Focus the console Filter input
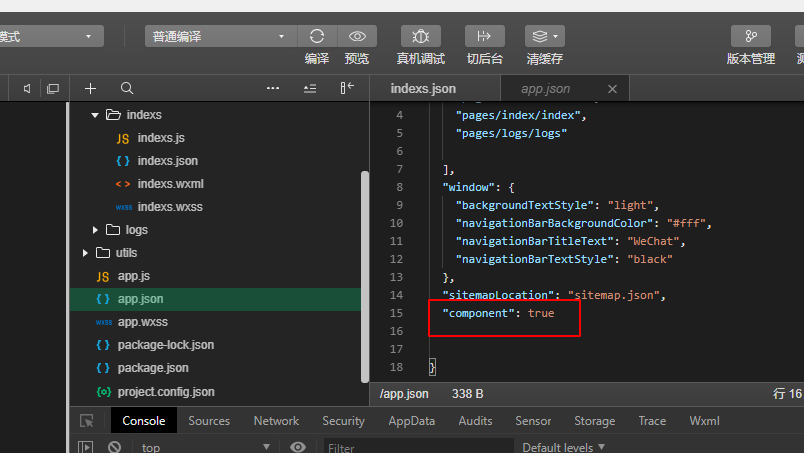Viewport: 804px width, 453px height. (x=418, y=448)
